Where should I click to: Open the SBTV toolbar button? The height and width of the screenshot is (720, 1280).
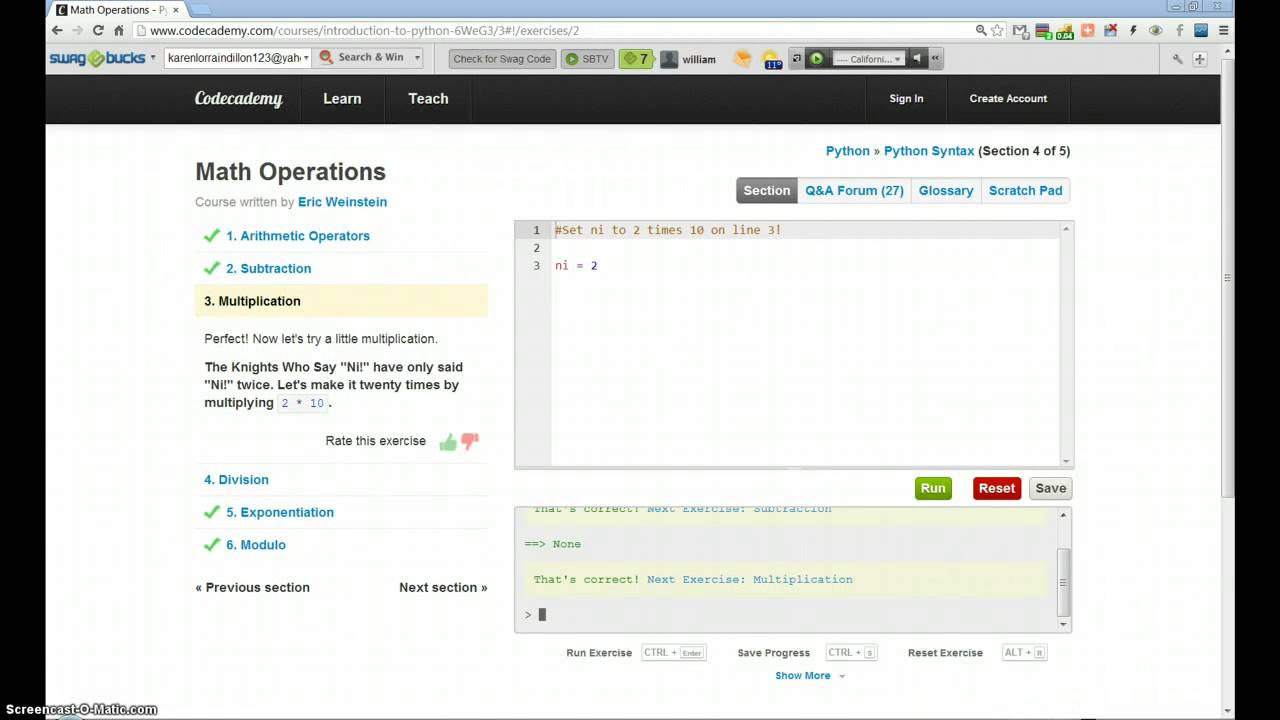[587, 59]
